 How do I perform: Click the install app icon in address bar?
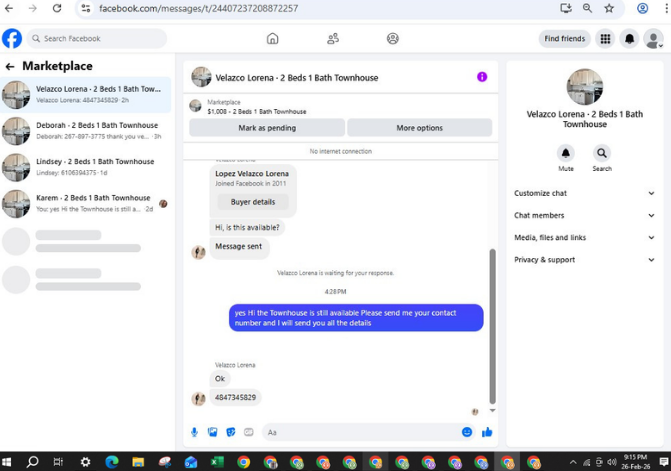(566, 8)
